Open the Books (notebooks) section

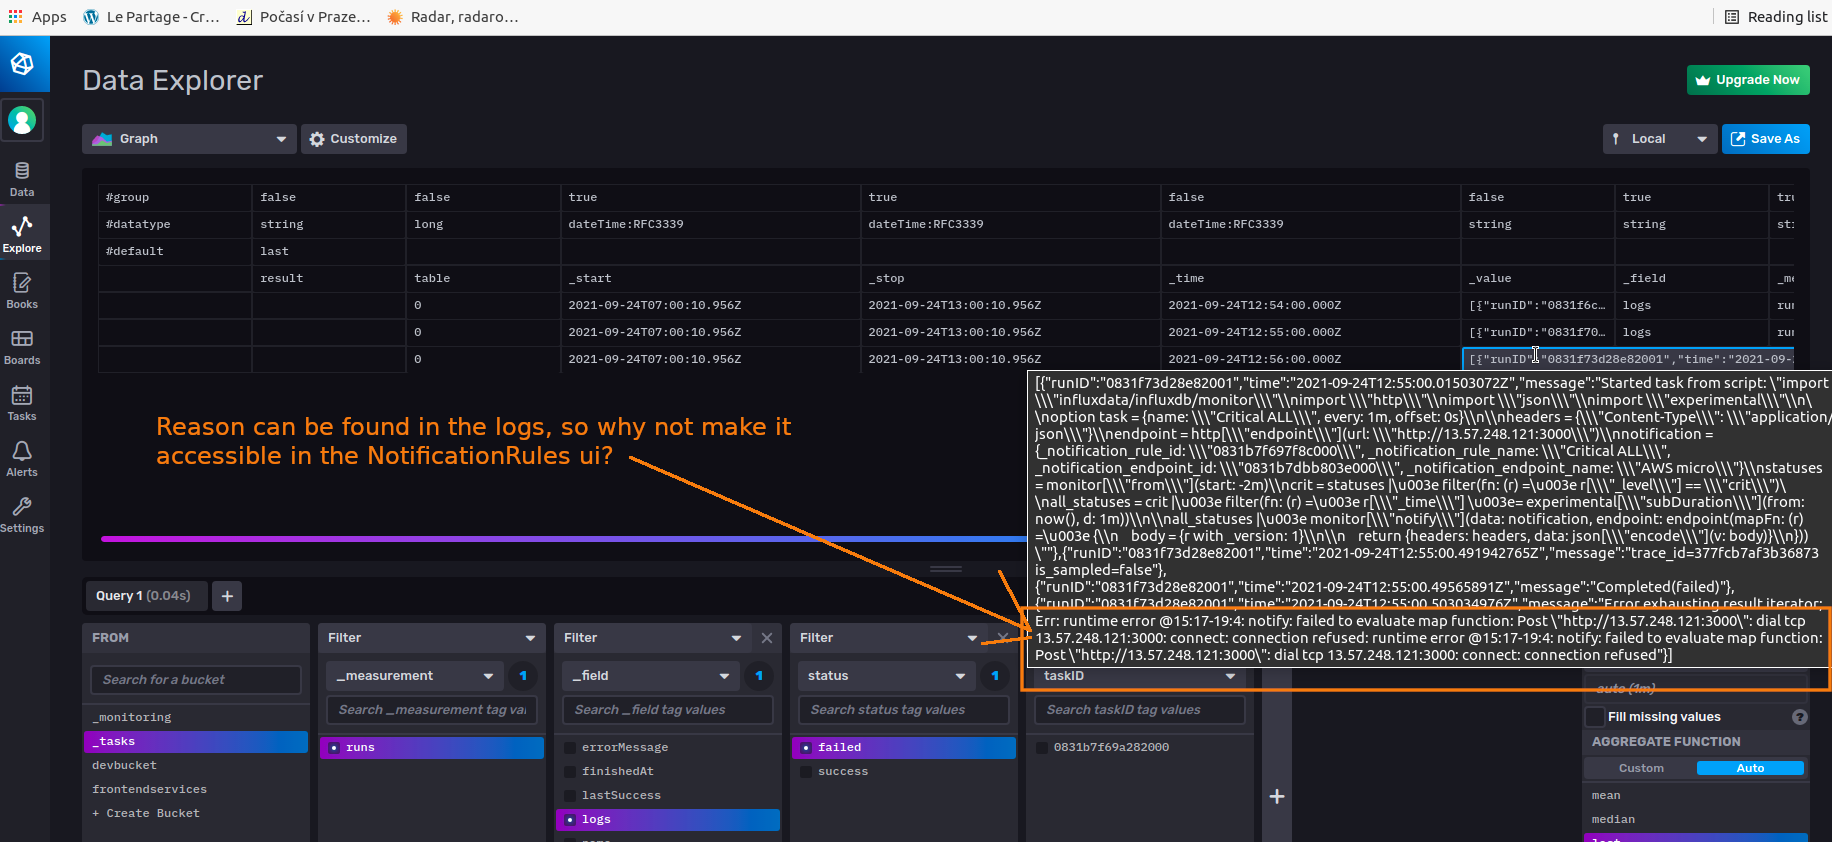pos(22,291)
